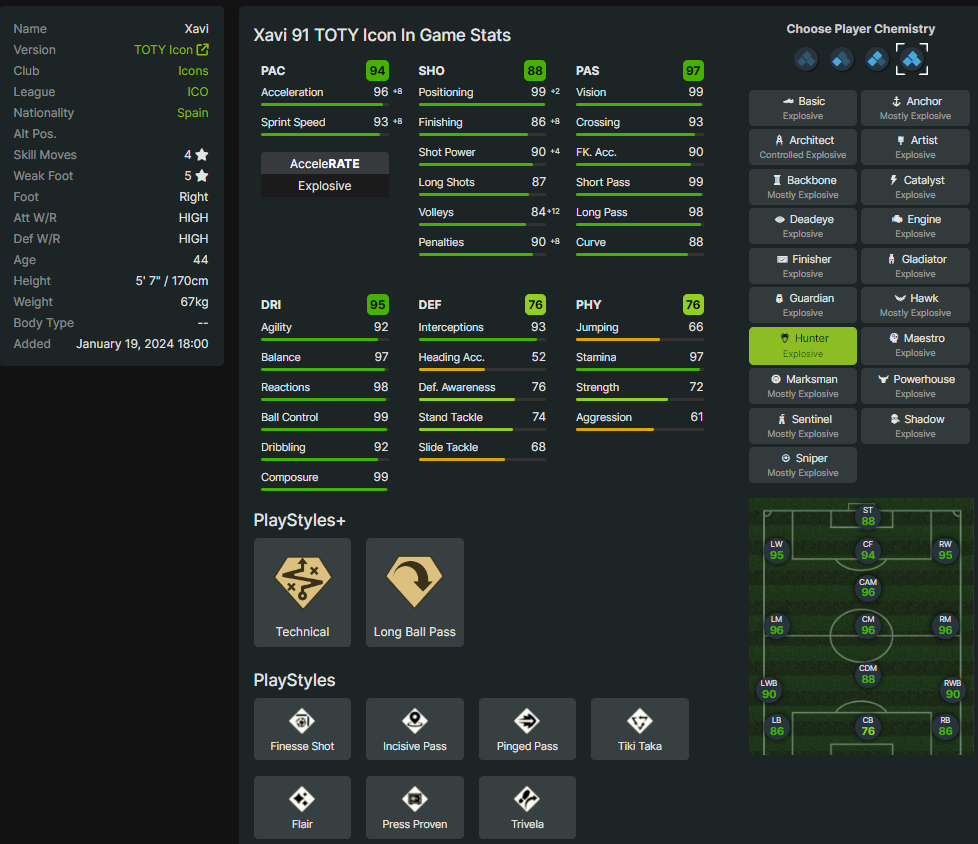Select the LW 95 position marker
Screen dimensions: 978x844
click(777, 550)
